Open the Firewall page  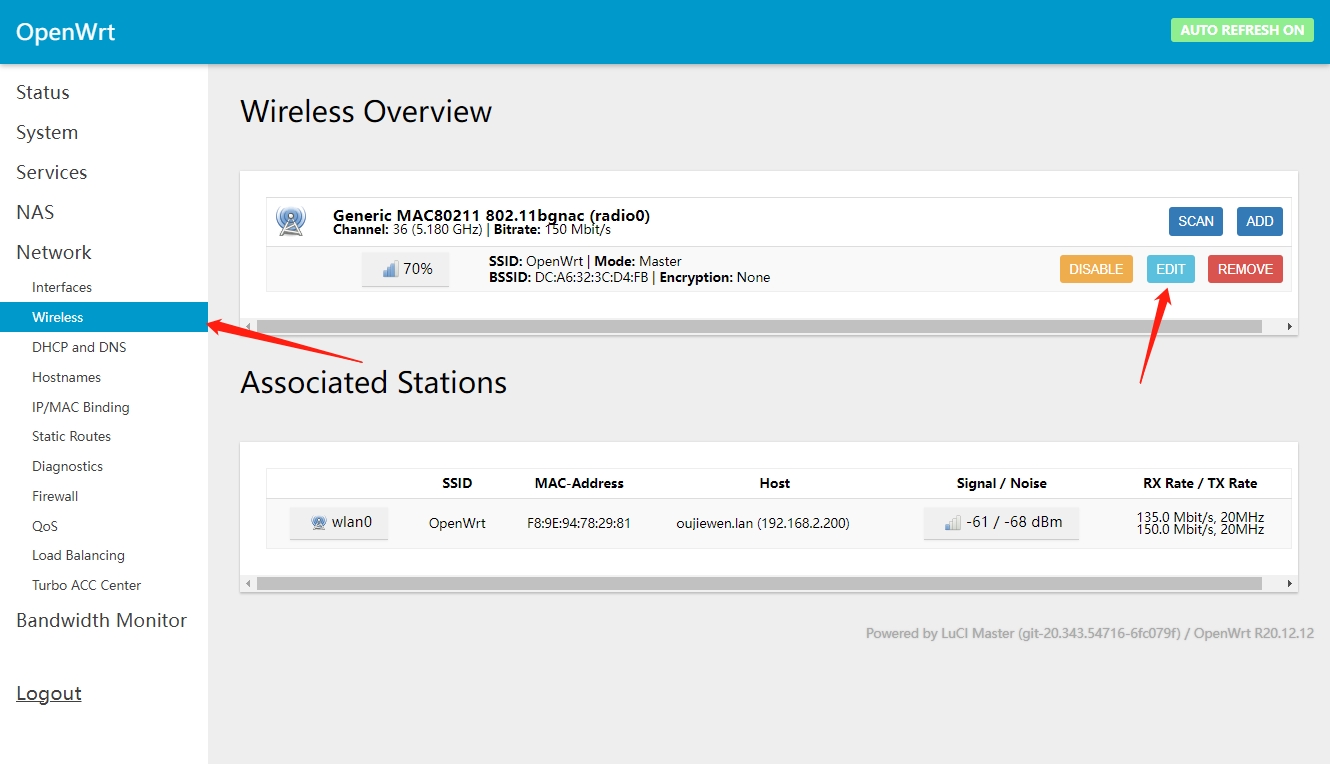point(55,496)
